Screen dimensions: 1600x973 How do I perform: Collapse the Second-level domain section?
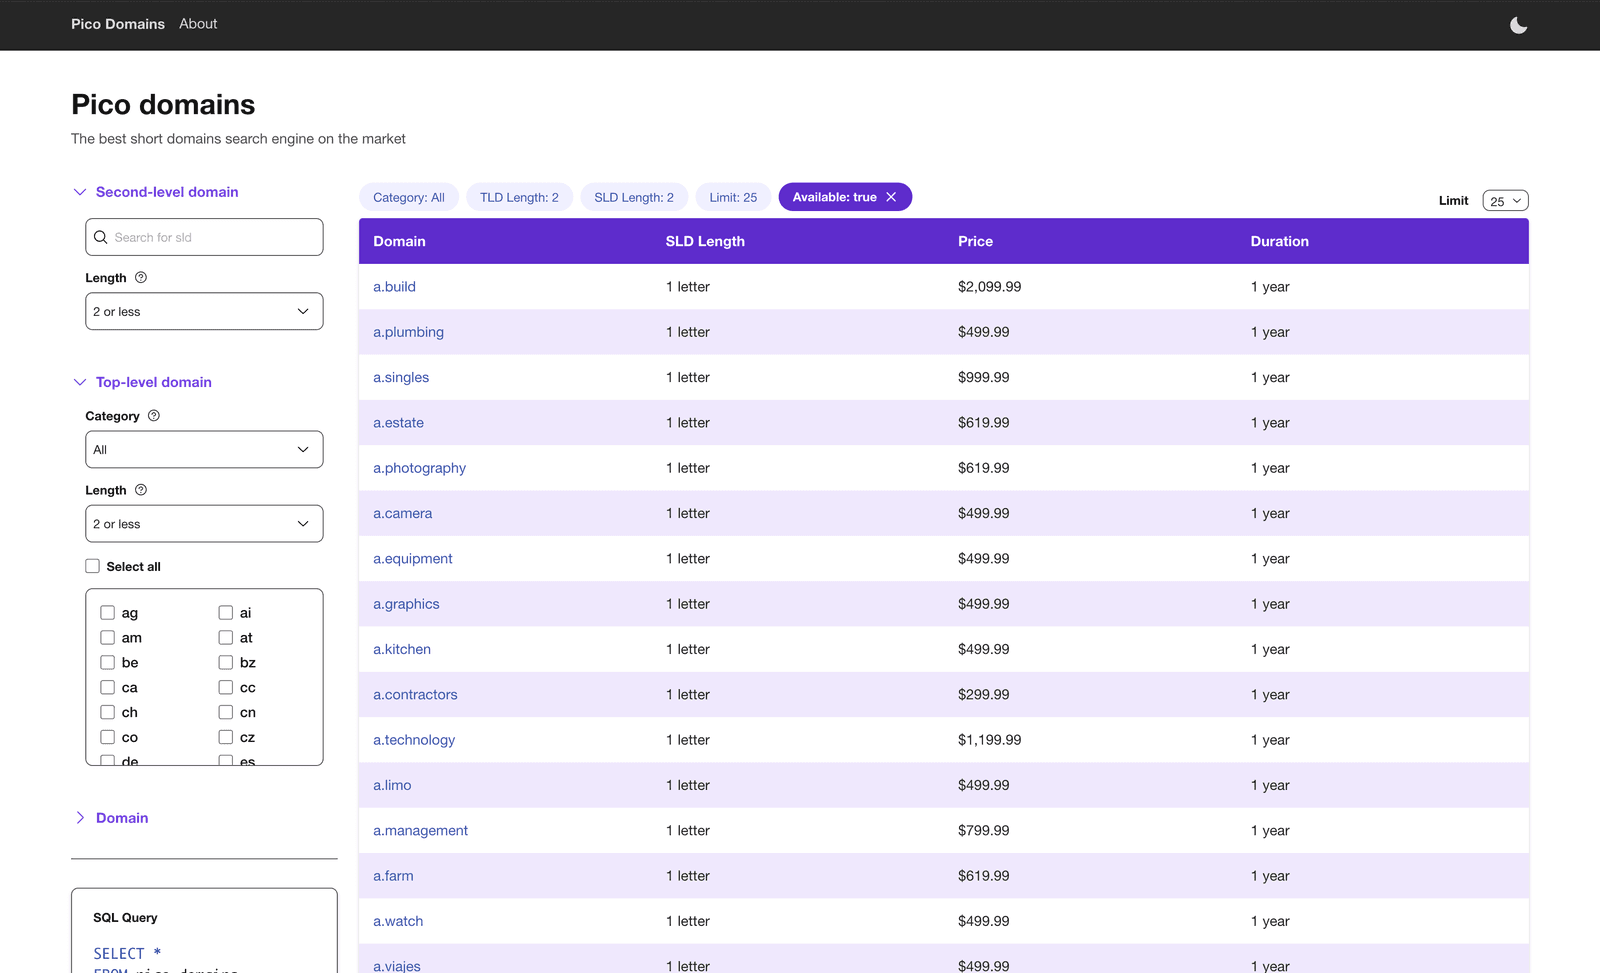[156, 192]
